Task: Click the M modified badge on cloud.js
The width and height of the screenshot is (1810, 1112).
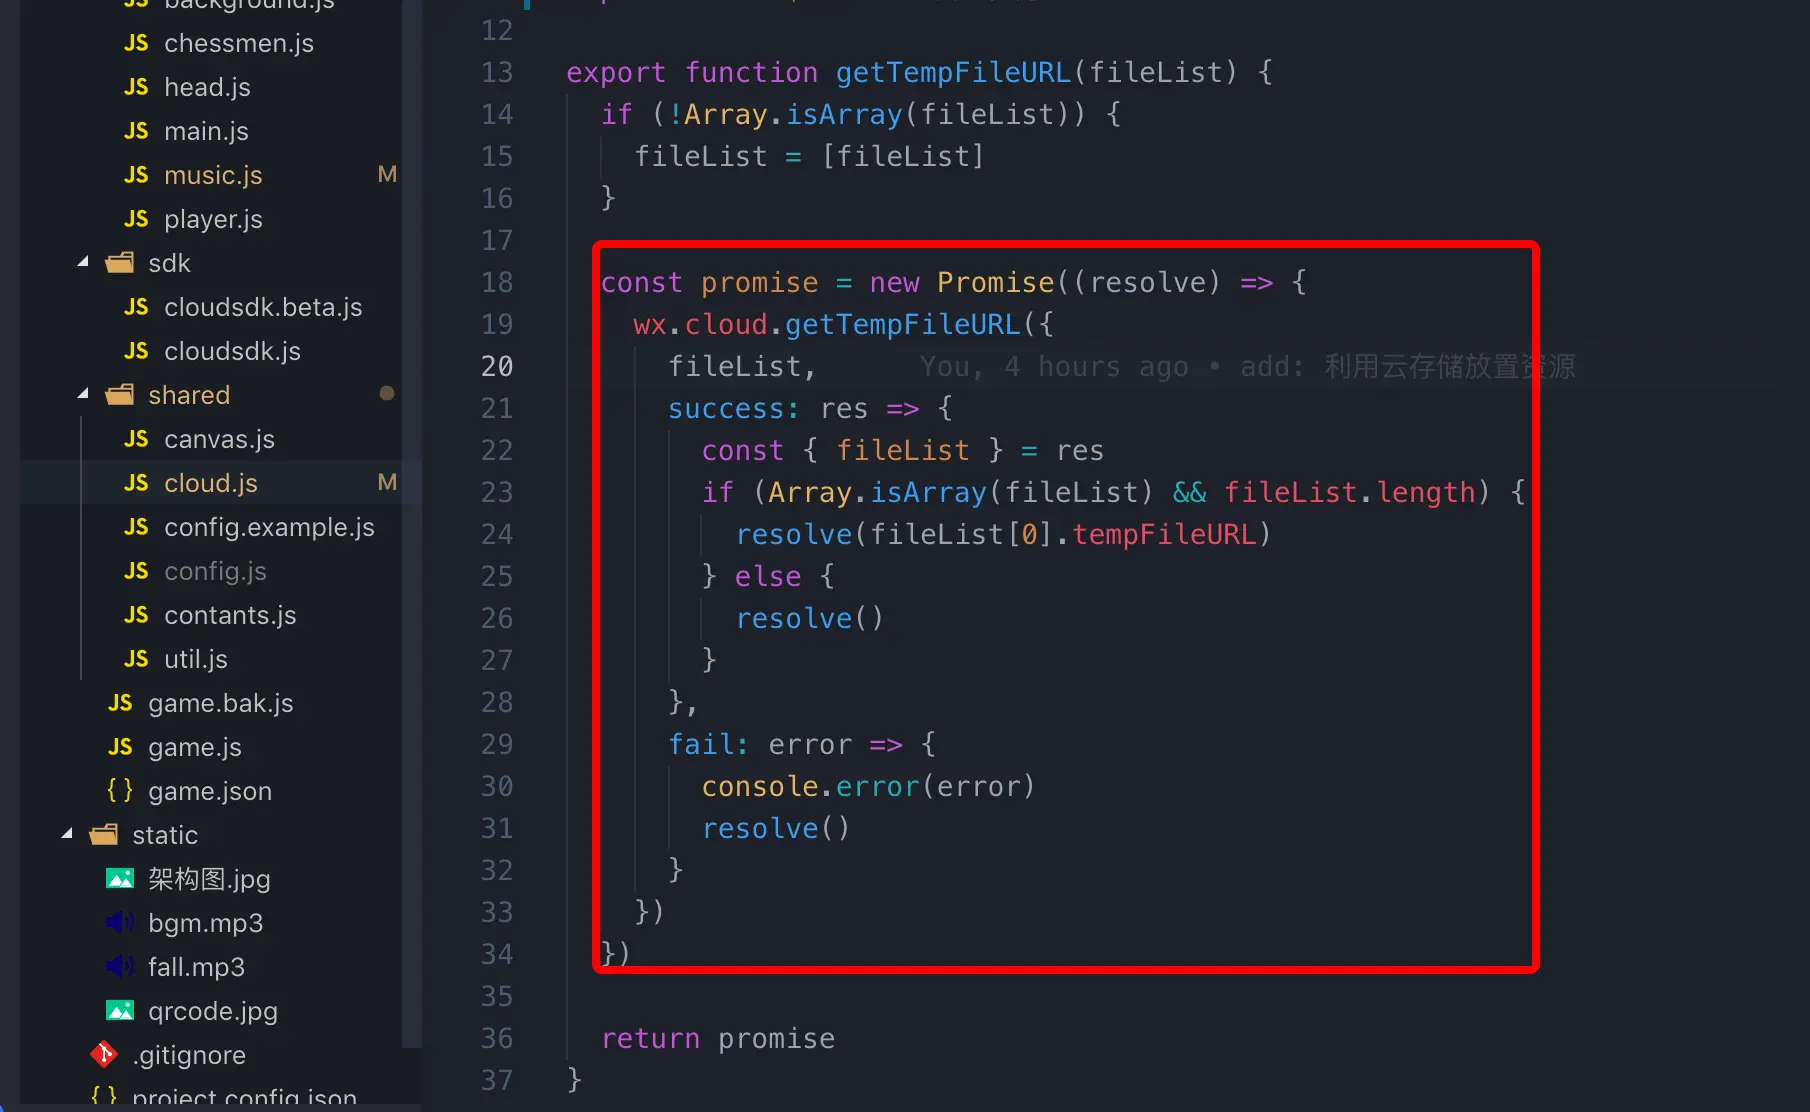Action: 387,483
